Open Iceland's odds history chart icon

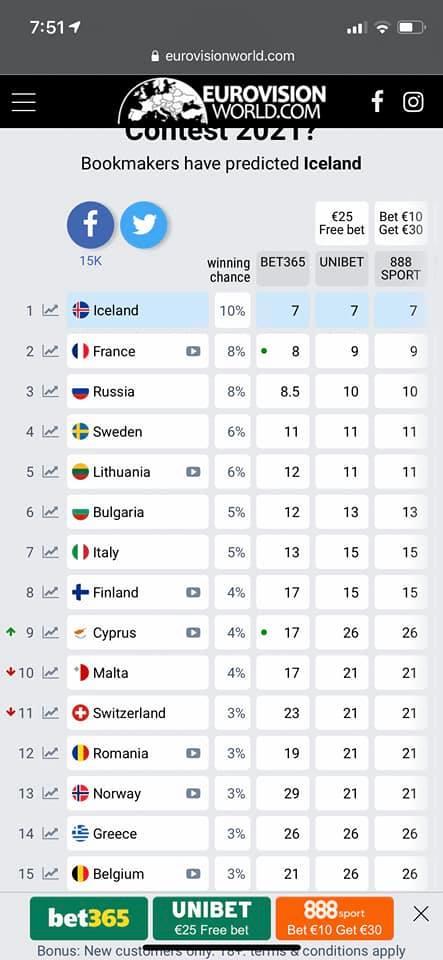pos(51,310)
